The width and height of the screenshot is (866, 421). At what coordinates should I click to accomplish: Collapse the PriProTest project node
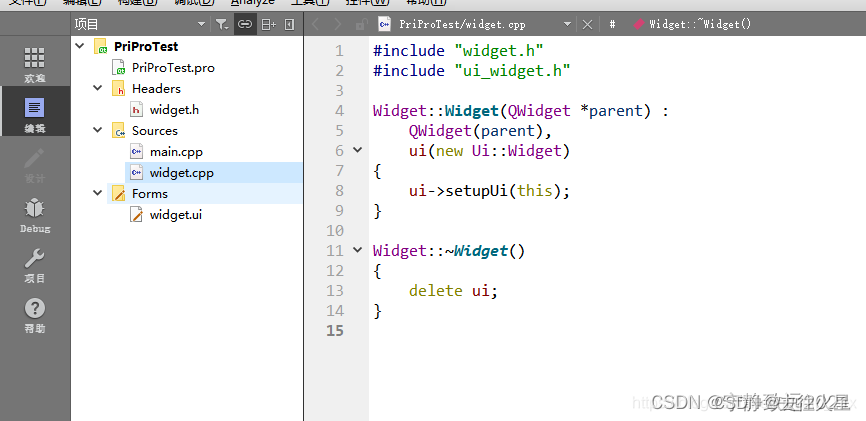[80, 46]
